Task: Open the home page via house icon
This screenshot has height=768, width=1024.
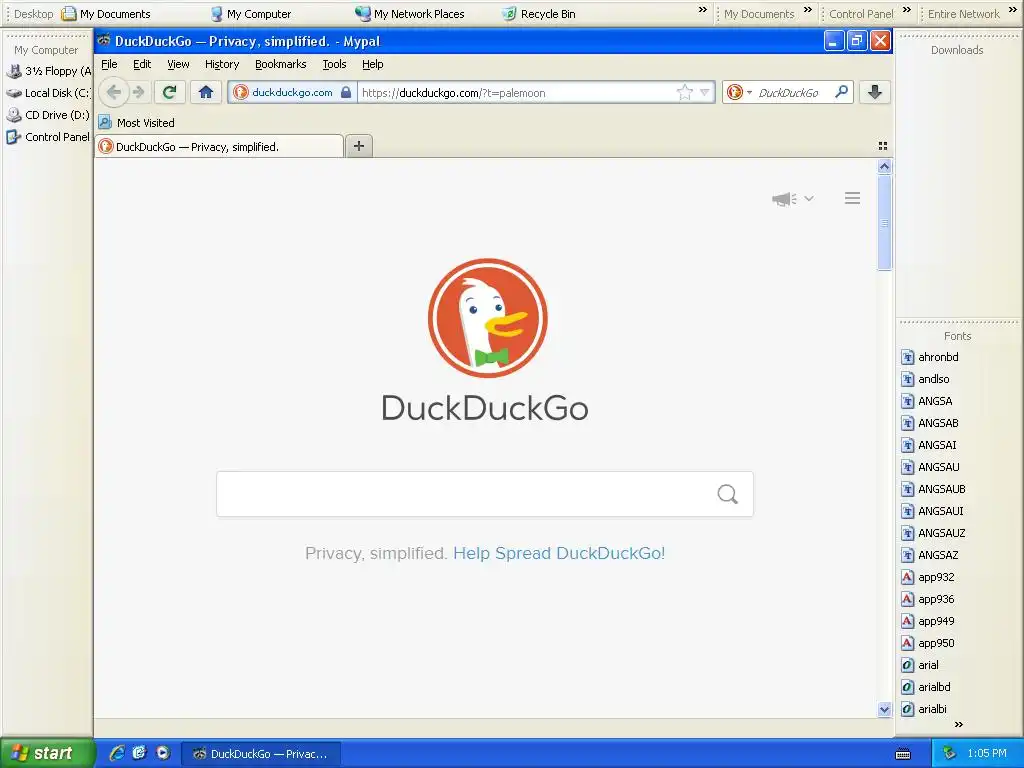Action: pyautogui.click(x=206, y=92)
